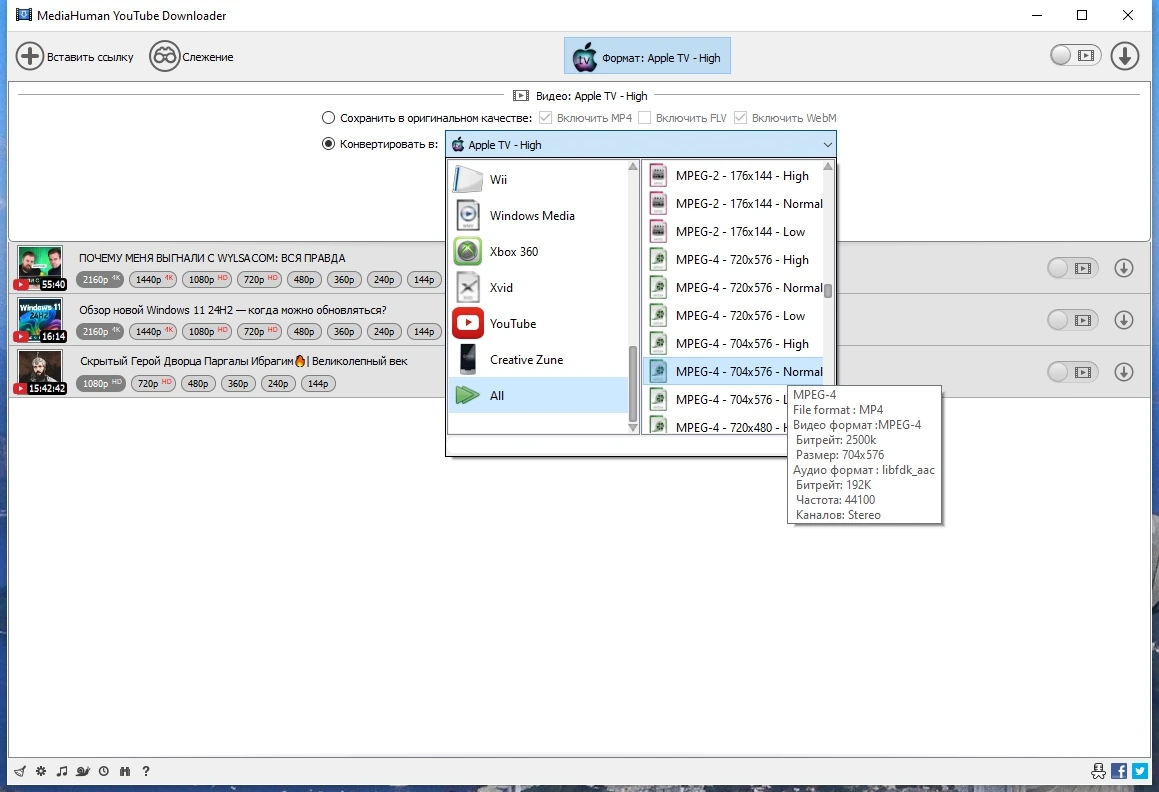Click the Facebook icon
Image resolution: width=1159 pixels, height=792 pixels.
1119,771
